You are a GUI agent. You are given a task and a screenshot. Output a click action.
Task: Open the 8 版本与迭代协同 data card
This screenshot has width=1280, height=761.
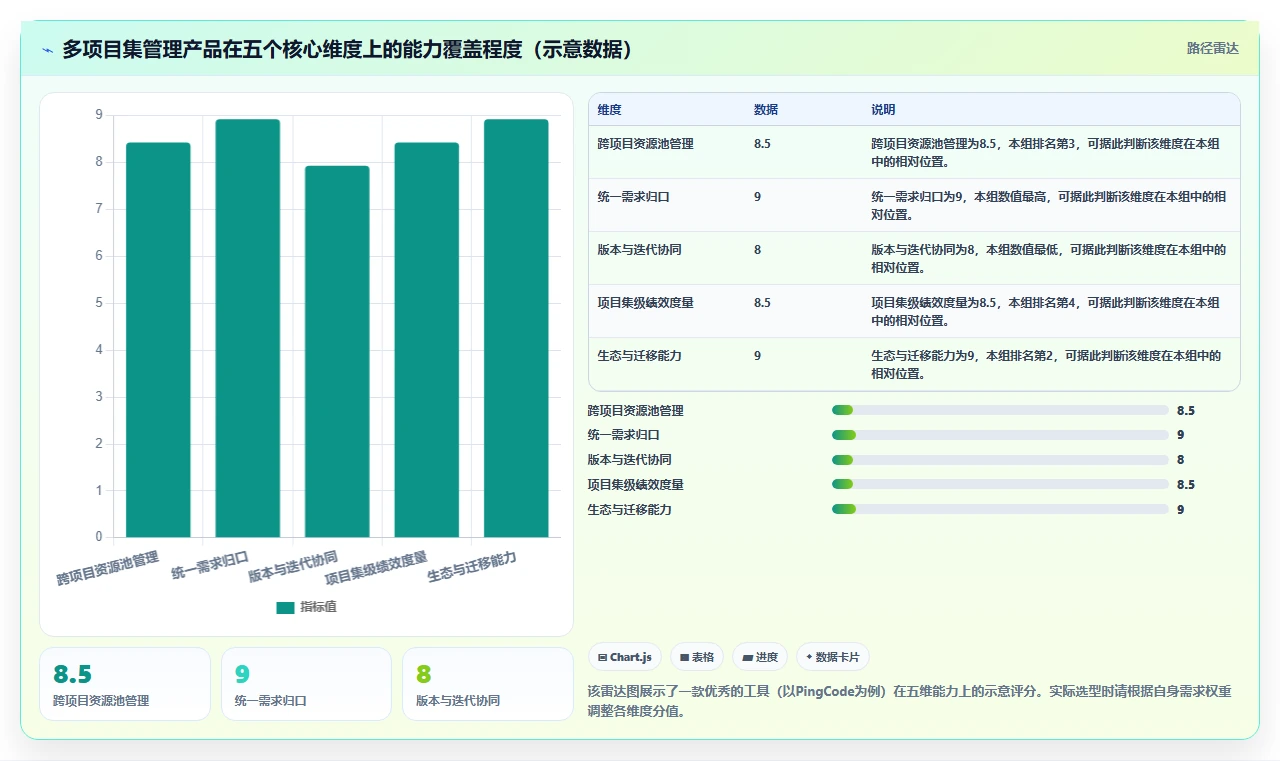[487, 684]
